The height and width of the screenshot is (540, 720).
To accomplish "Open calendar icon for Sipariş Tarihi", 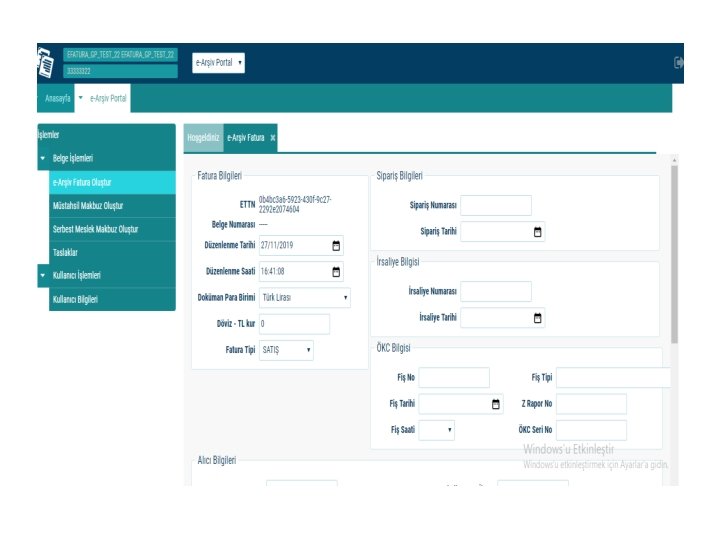I will coord(537,232).
